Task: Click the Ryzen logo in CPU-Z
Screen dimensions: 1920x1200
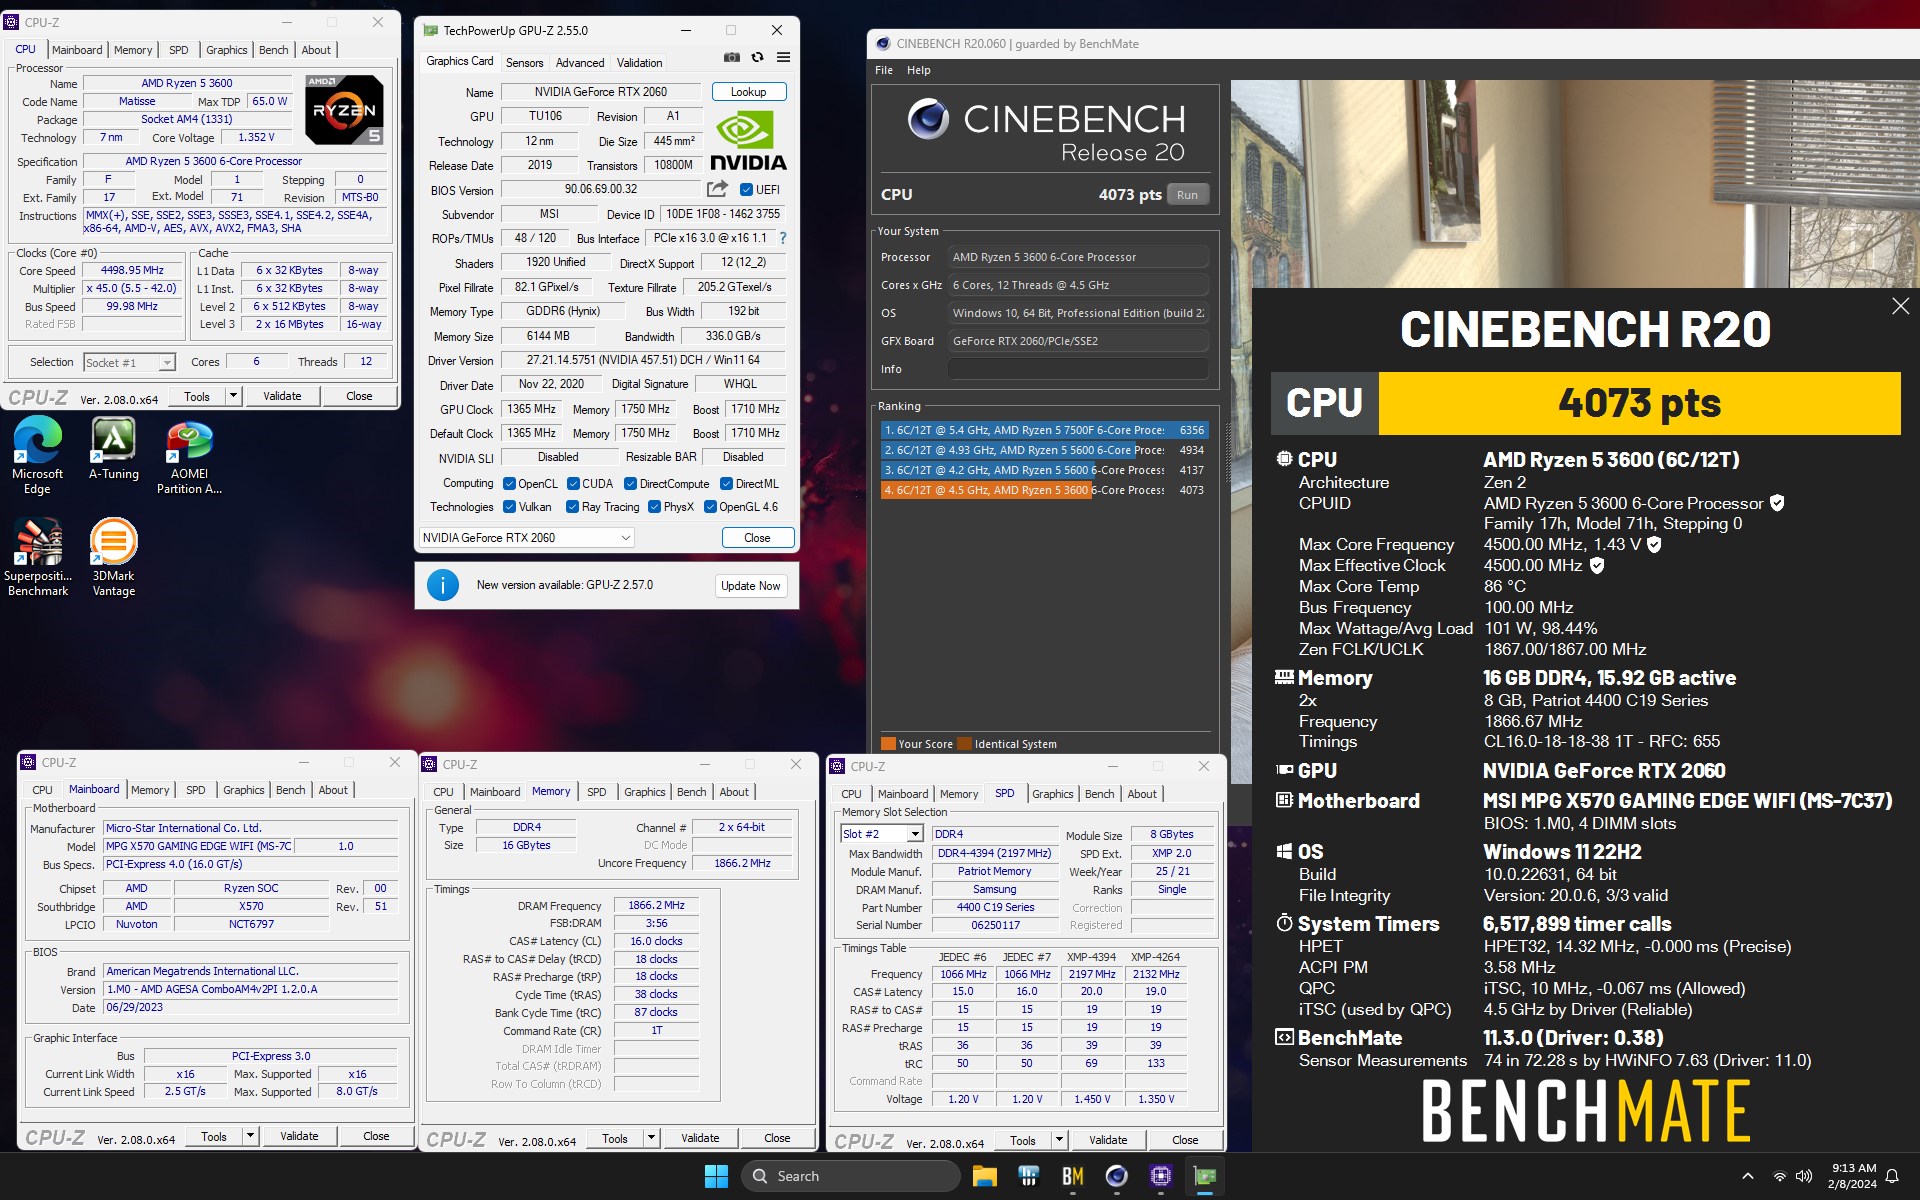Action: 344,110
